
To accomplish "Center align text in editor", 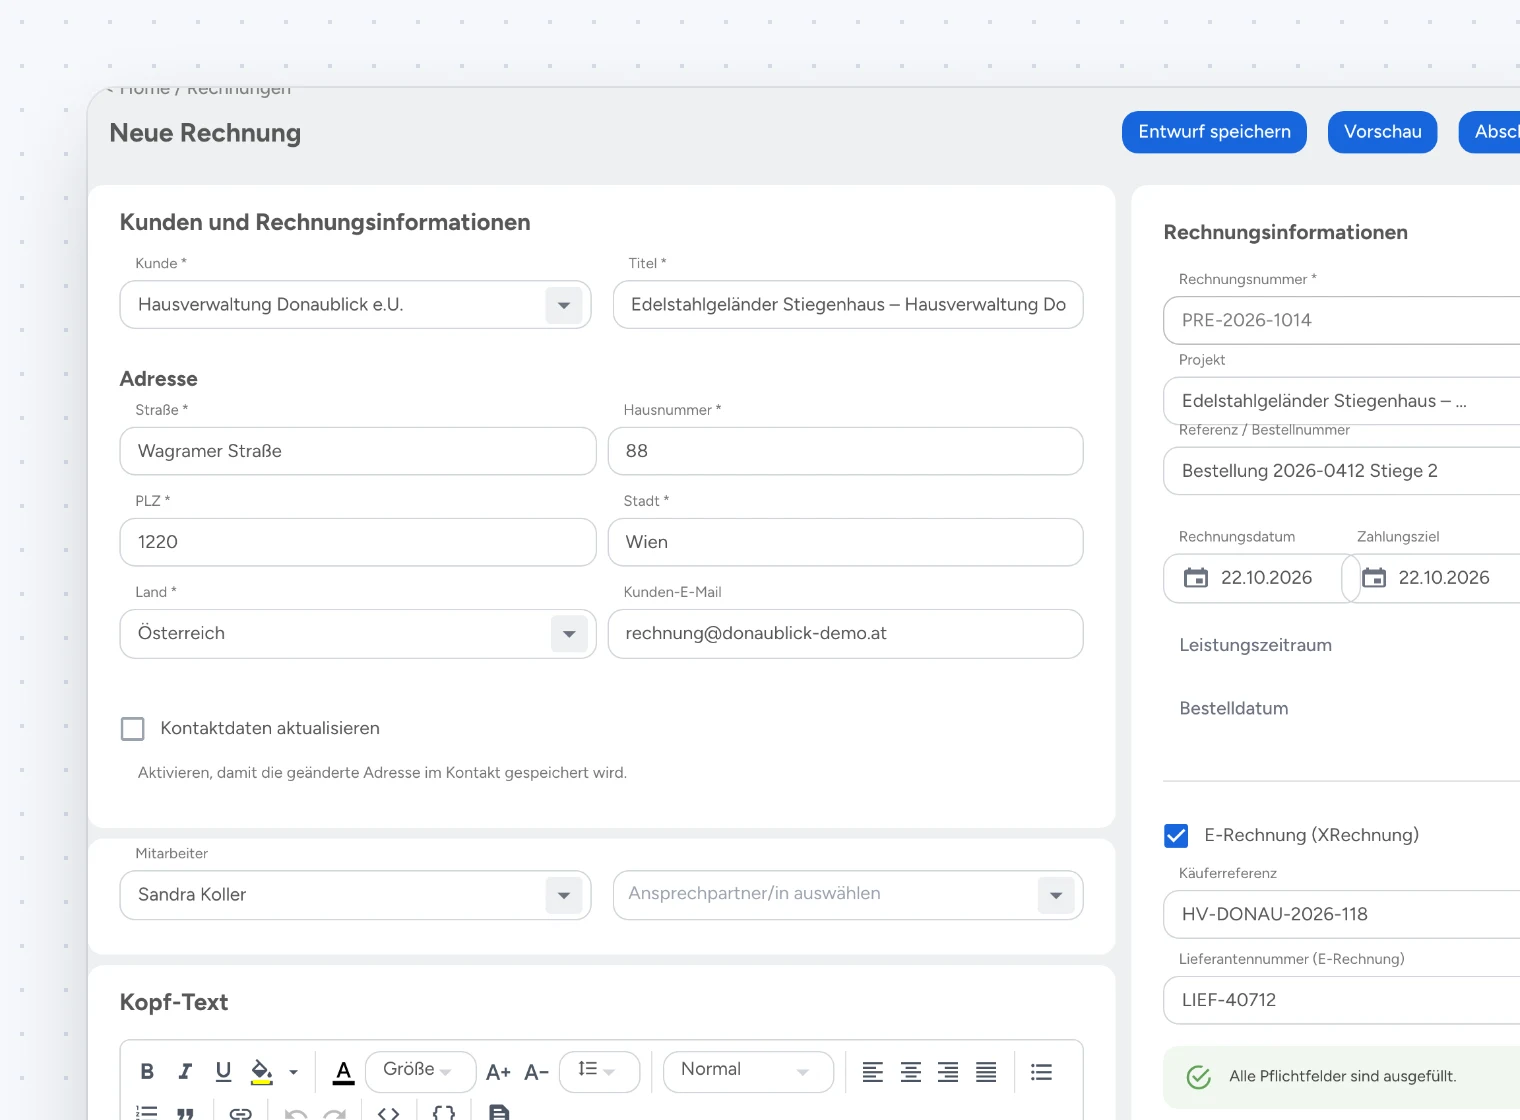I will tap(911, 1072).
